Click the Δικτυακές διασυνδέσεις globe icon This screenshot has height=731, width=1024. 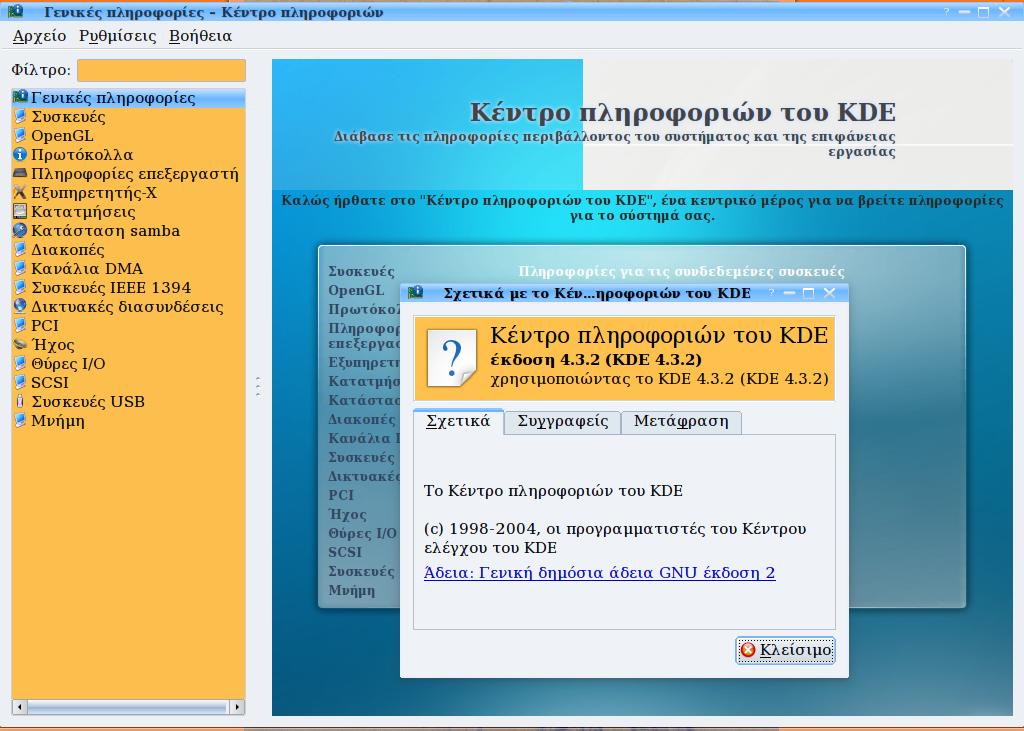[x=20, y=306]
